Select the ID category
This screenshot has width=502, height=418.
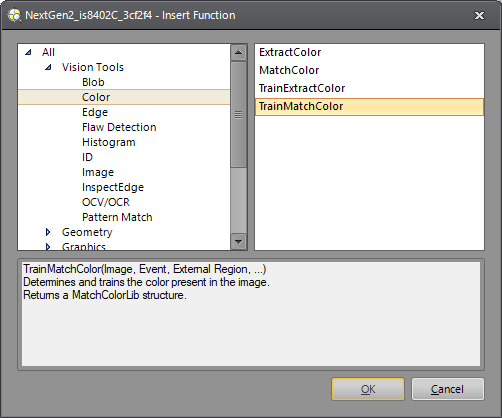tap(87, 157)
